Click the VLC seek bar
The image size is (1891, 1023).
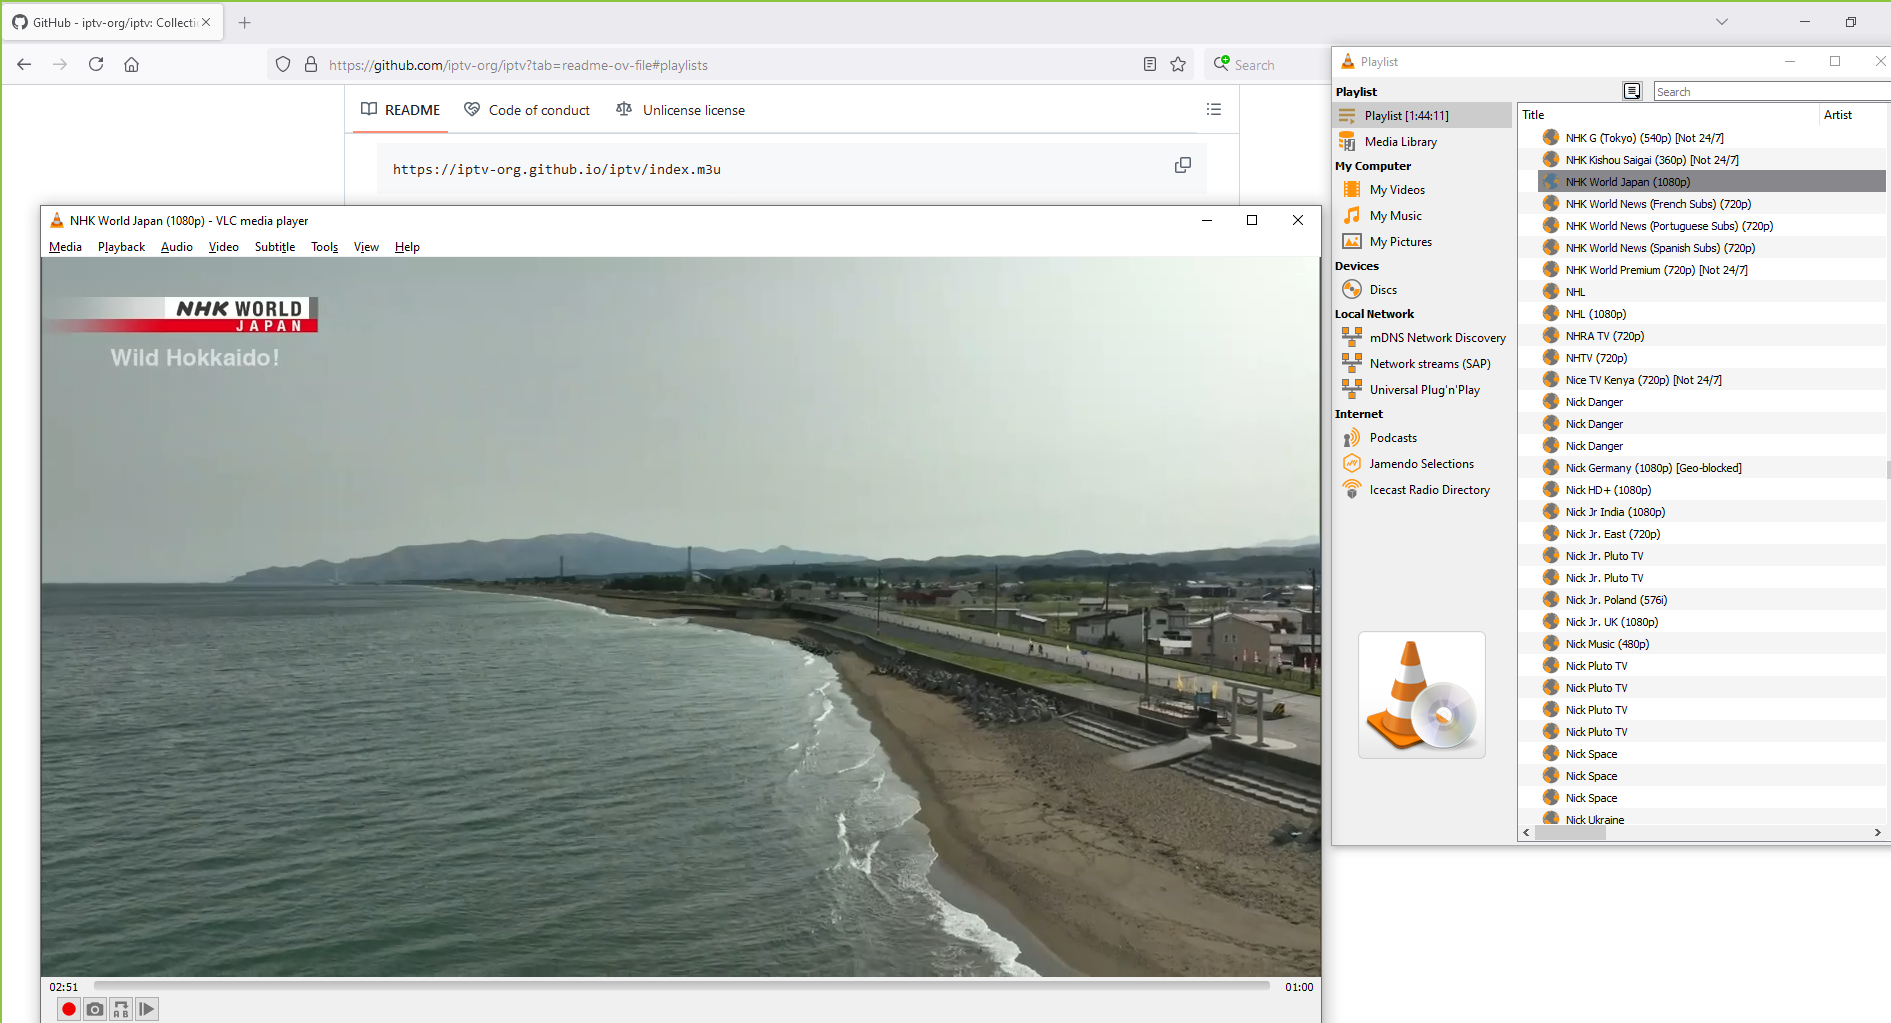point(682,986)
